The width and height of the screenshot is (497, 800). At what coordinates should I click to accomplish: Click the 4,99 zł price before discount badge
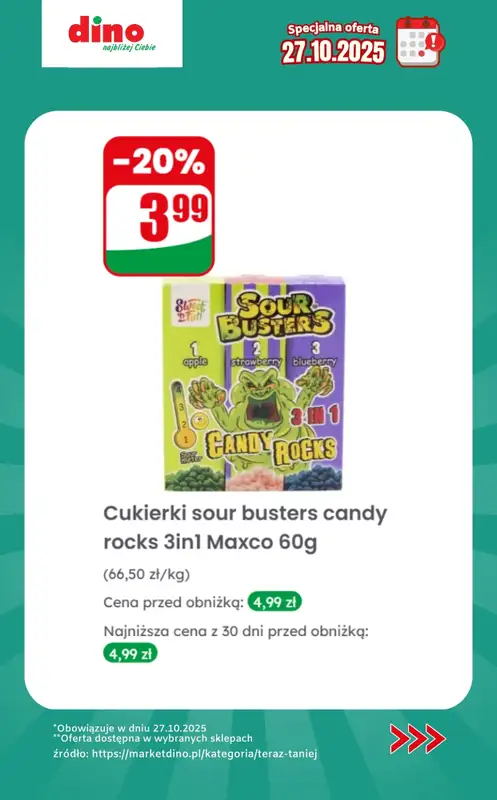(275, 602)
